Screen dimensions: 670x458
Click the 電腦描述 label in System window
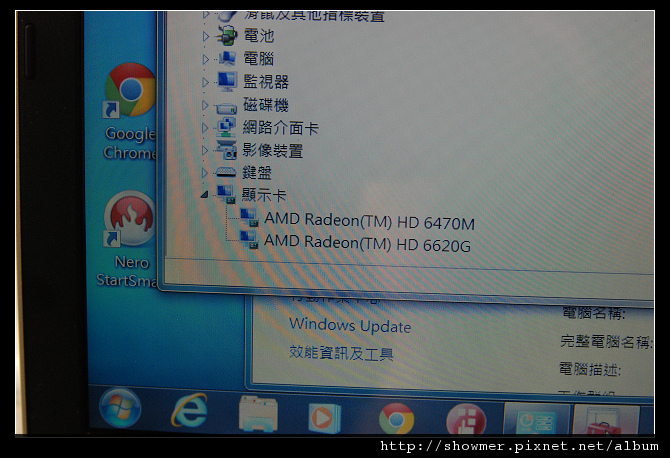[x=590, y=369]
